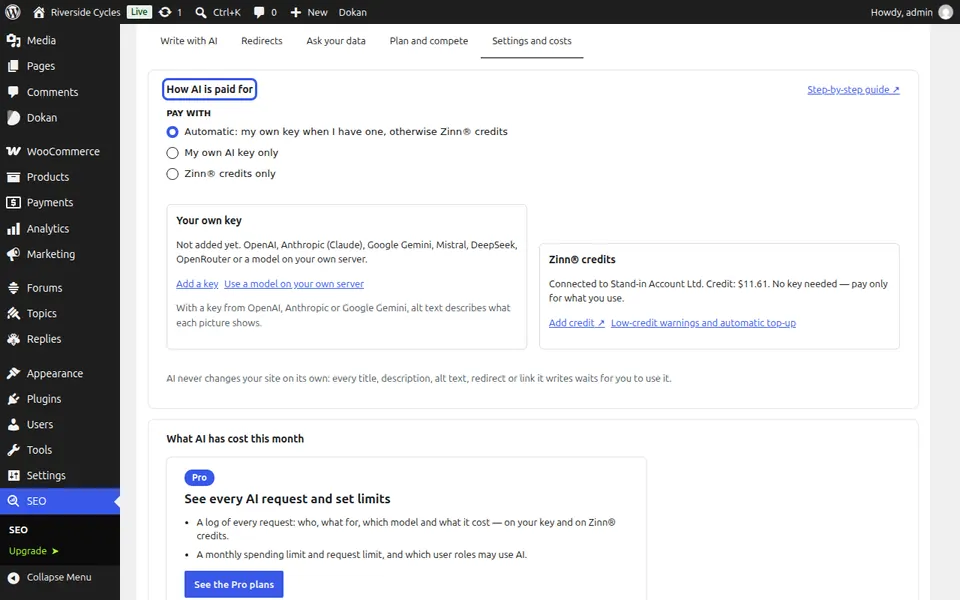Image resolution: width=960 pixels, height=600 pixels.
Task: Click the How AI is paid for heading
Action: (209, 89)
